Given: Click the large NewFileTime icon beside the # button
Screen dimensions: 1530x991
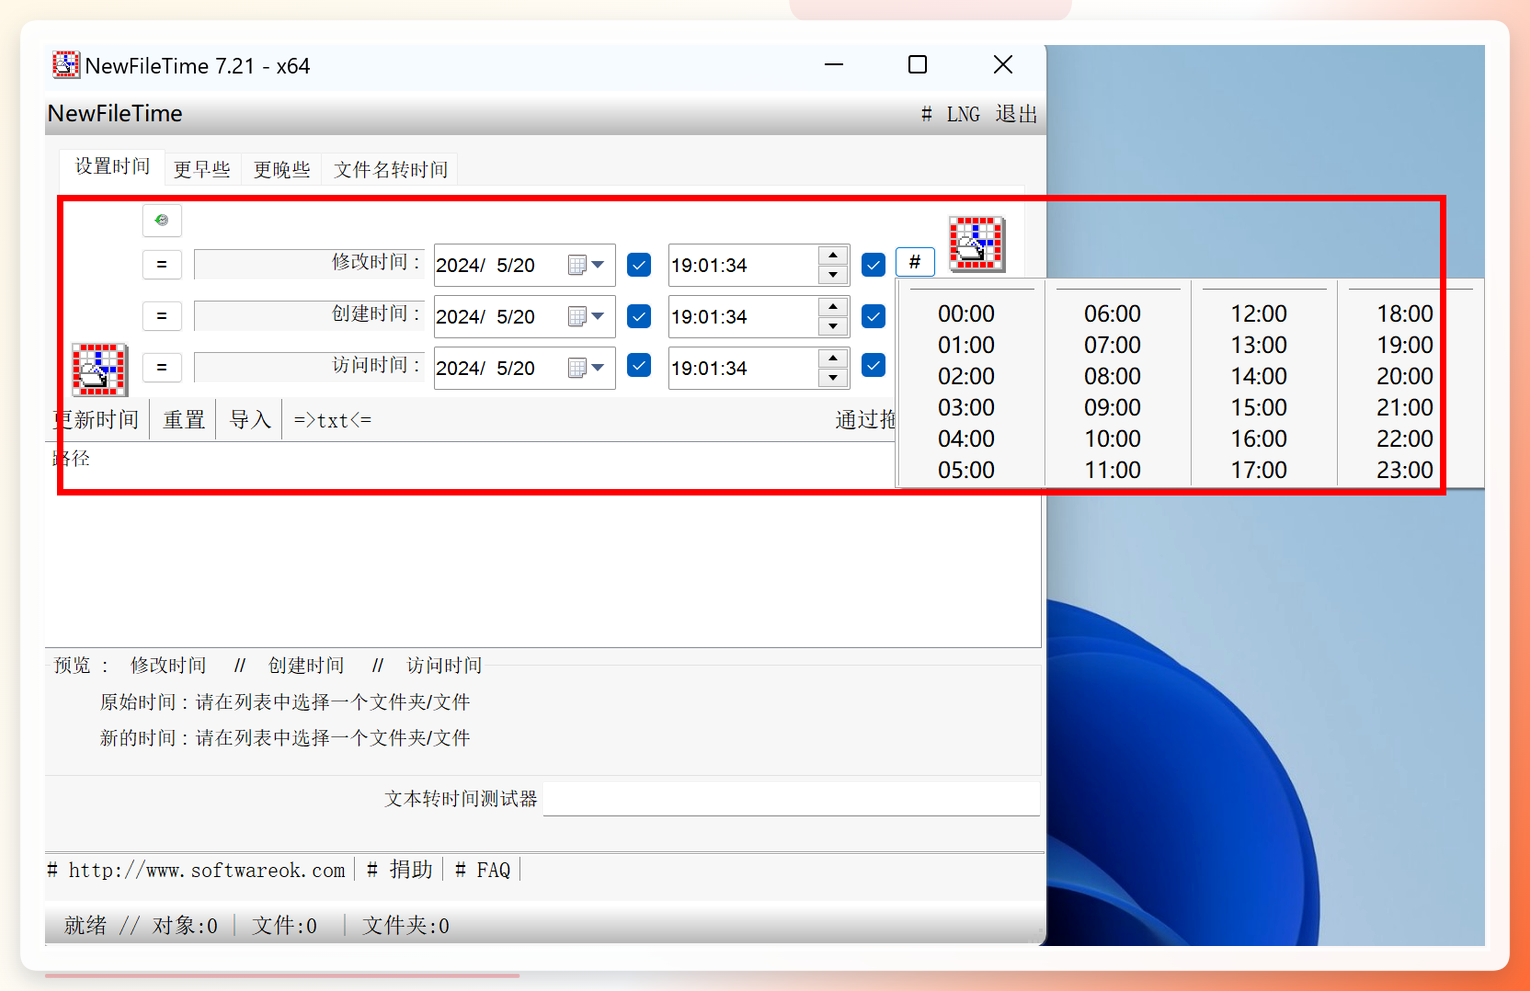Looking at the screenshot, I should pos(977,243).
